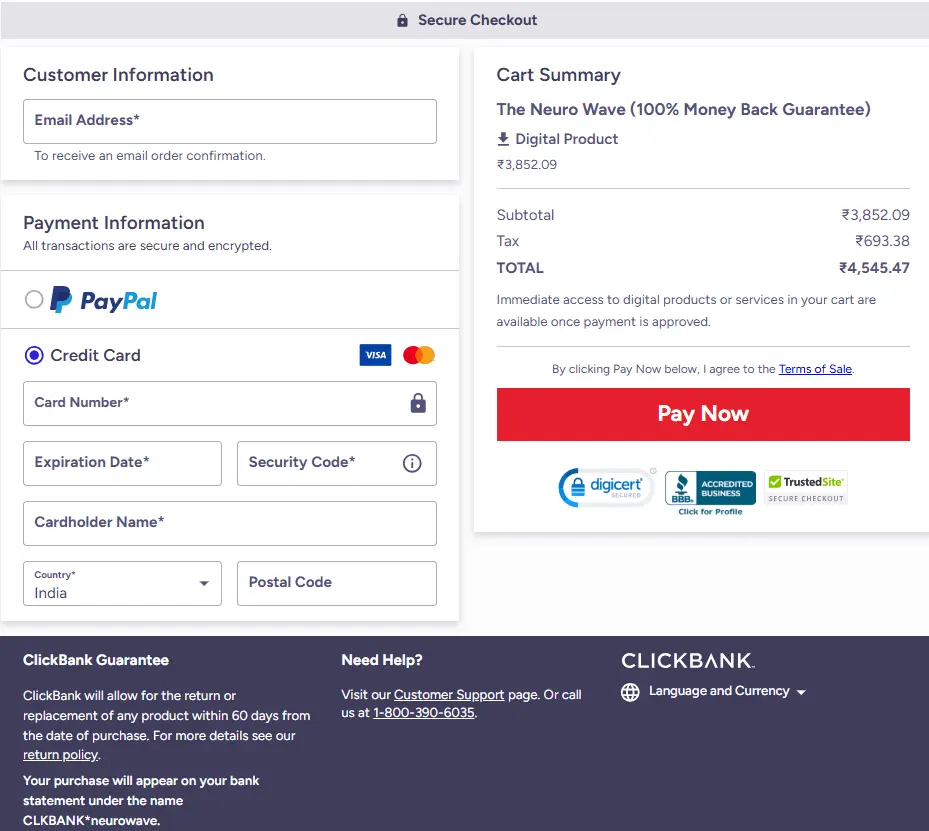Click the Pay Now button
The height and width of the screenshot is (831, 929).
pyautogui.click(x=702, y=414)
